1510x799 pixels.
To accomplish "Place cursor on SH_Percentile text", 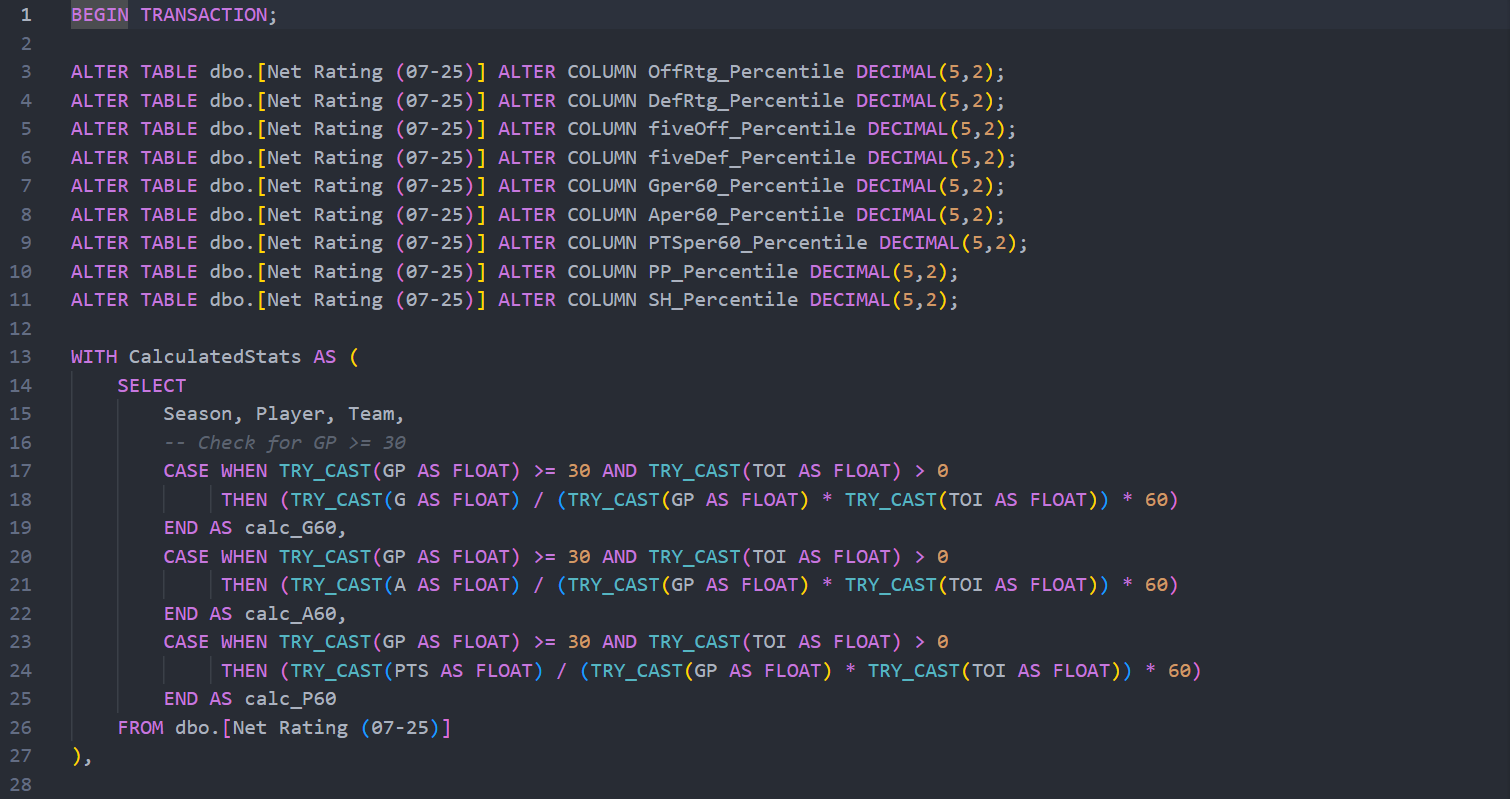I will click(x=723, y=300).
